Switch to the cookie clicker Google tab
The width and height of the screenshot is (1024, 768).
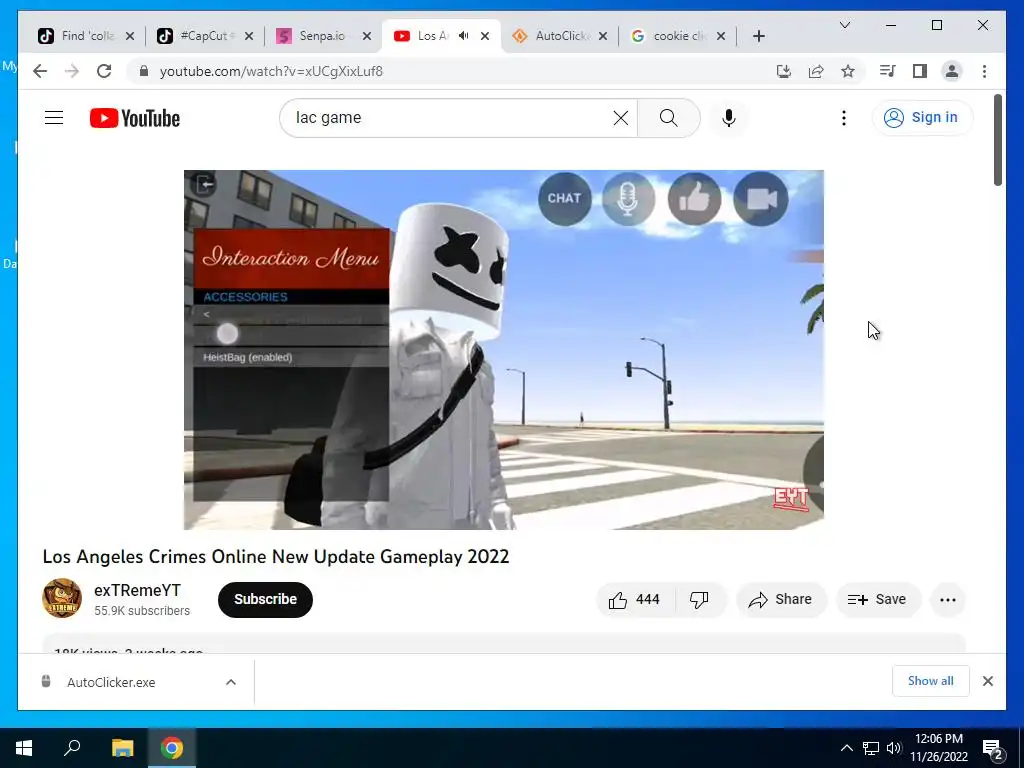coord(678,36)
